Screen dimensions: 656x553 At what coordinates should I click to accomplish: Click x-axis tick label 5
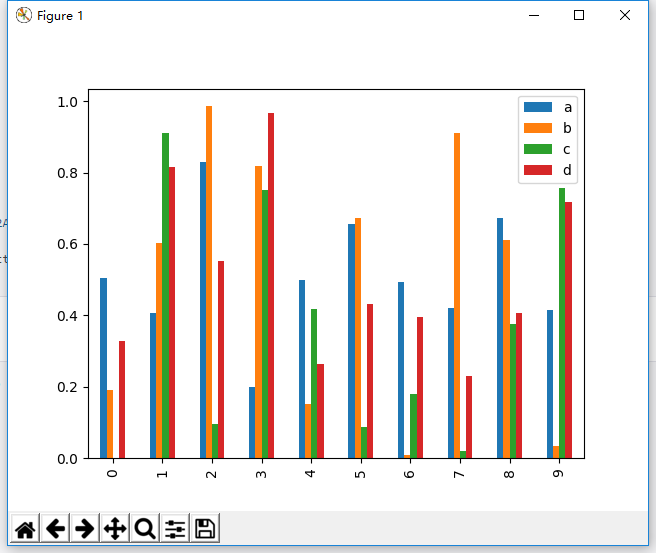click(360, 474)
